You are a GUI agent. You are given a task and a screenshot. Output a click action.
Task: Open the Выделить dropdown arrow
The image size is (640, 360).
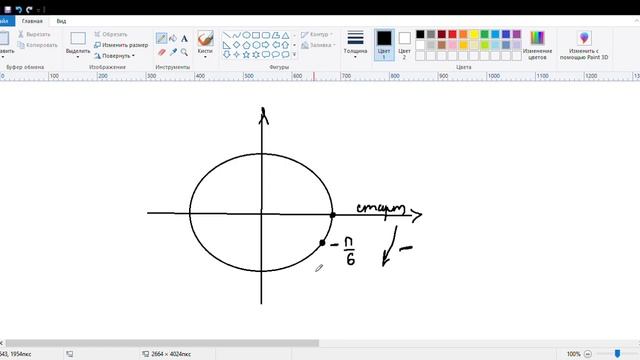point(78,57)
